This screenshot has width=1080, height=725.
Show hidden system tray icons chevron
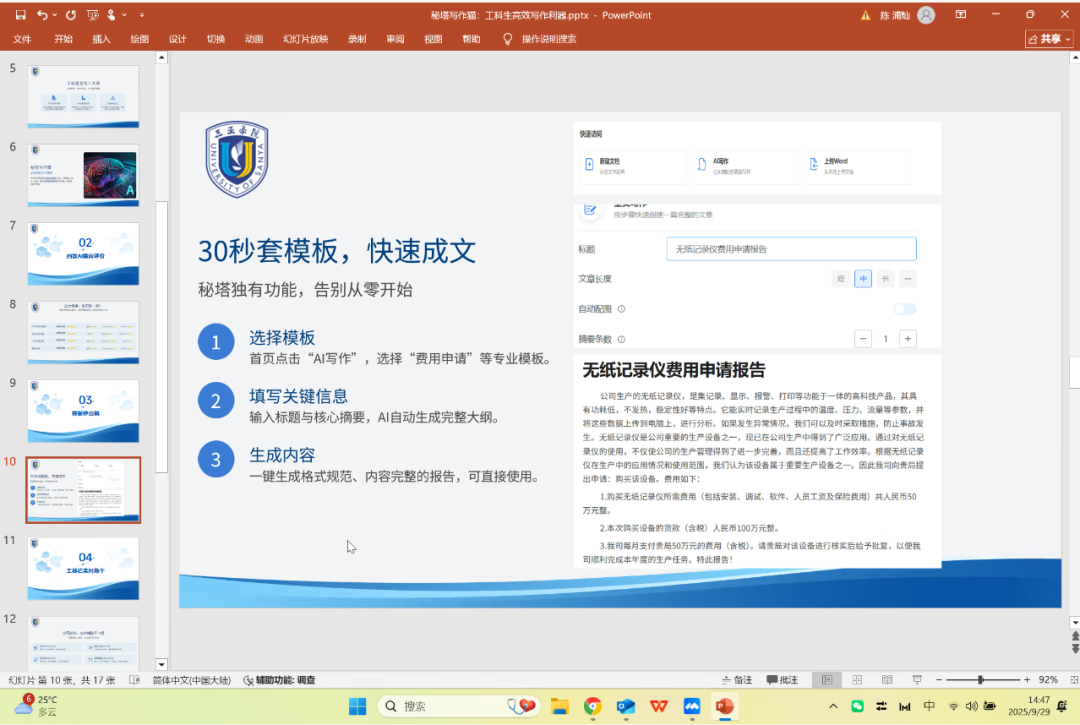(x=834, y=707)
